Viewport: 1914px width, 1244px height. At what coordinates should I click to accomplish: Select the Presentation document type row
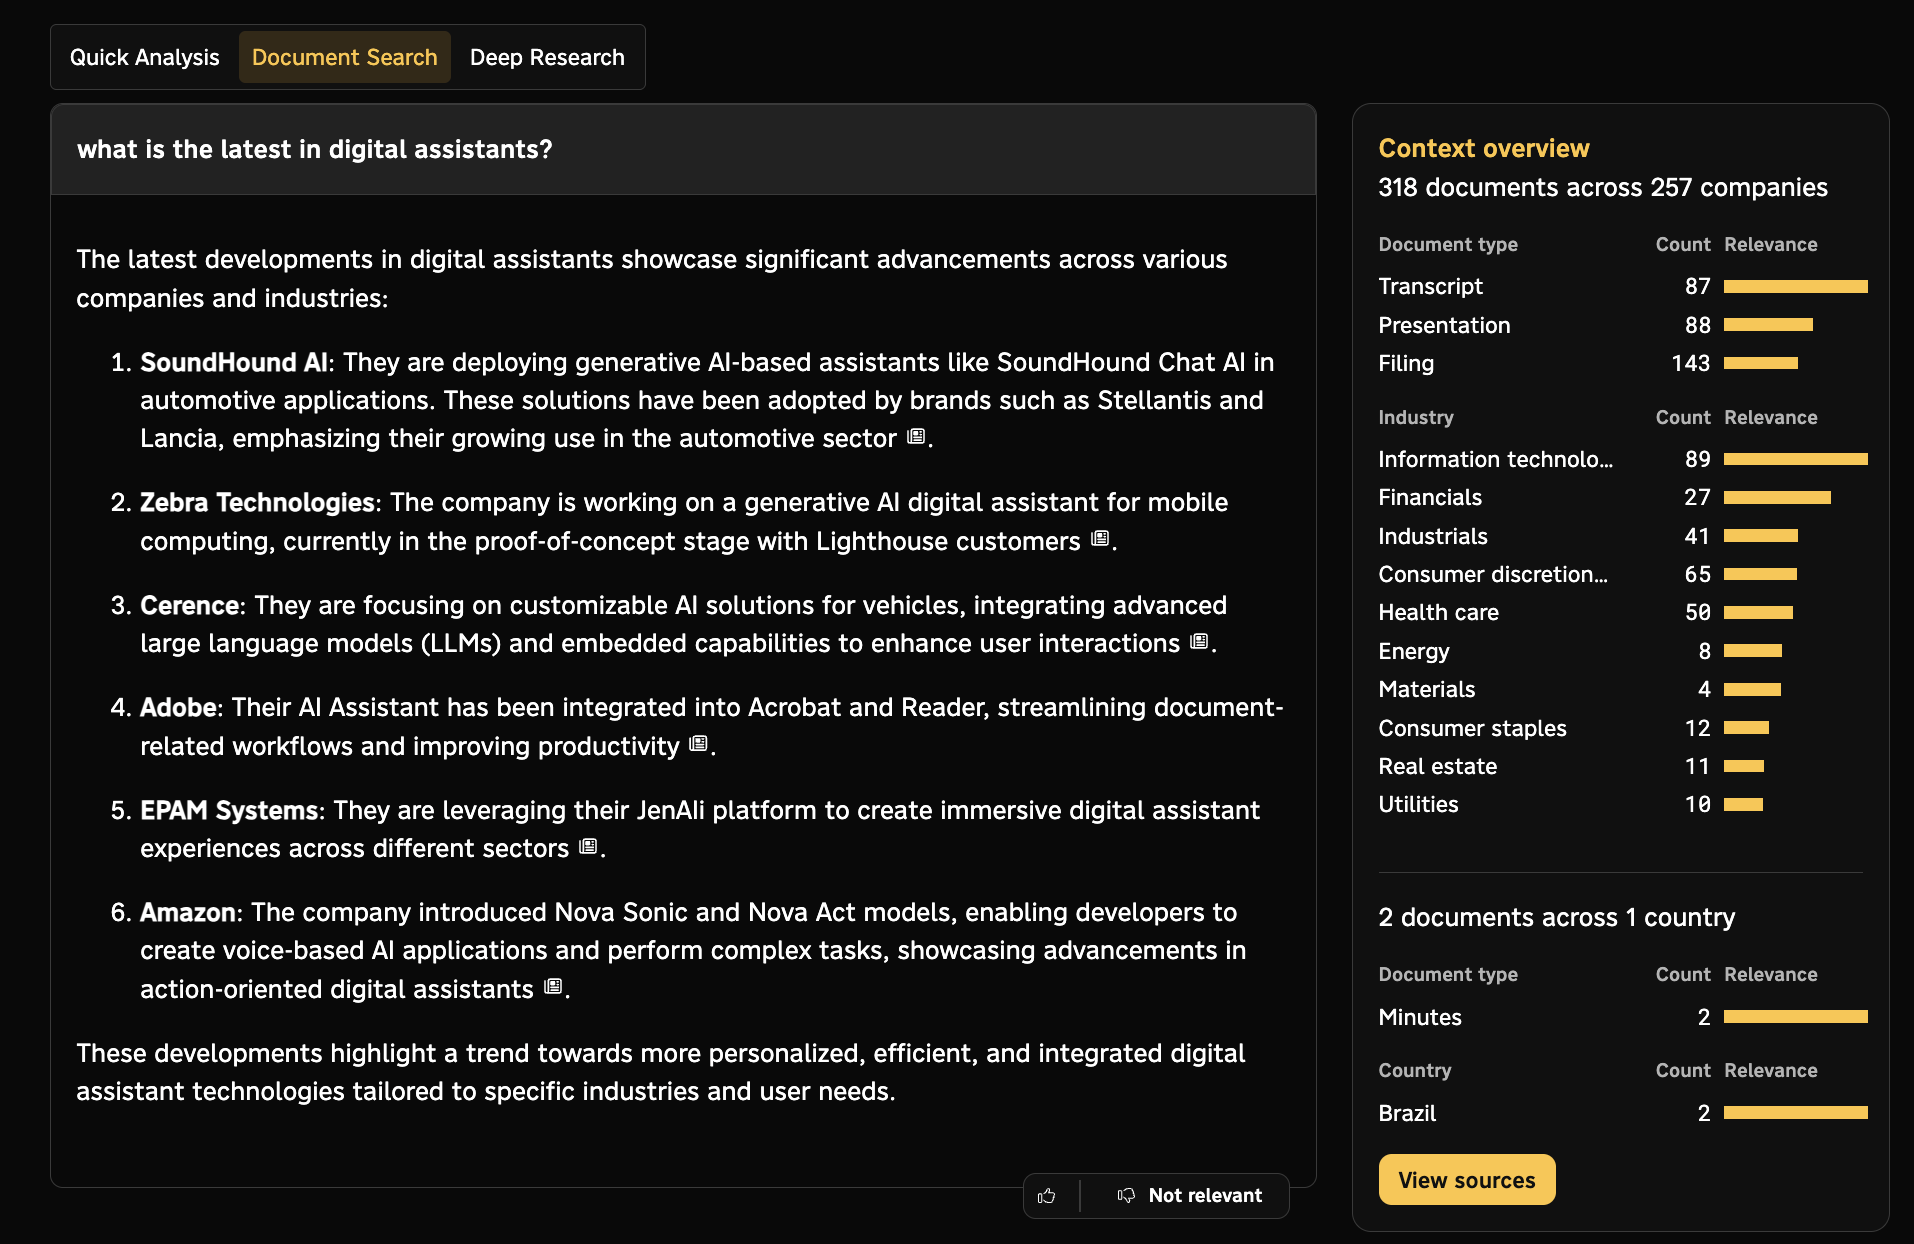(x=1622, y=325)
